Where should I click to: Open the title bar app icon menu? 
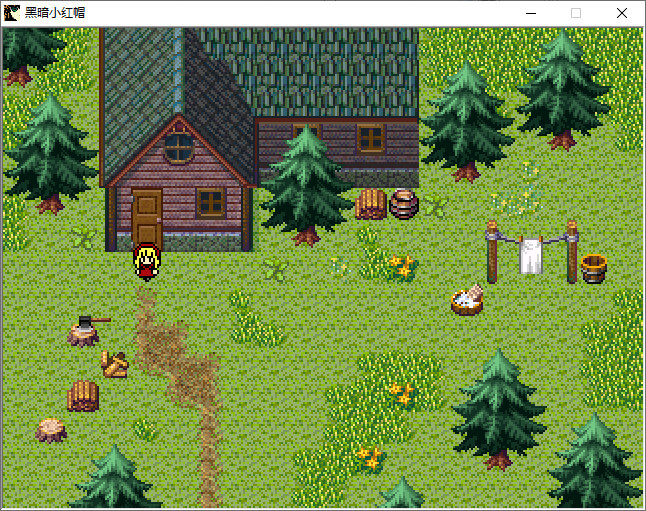click(x=12, y=13)
